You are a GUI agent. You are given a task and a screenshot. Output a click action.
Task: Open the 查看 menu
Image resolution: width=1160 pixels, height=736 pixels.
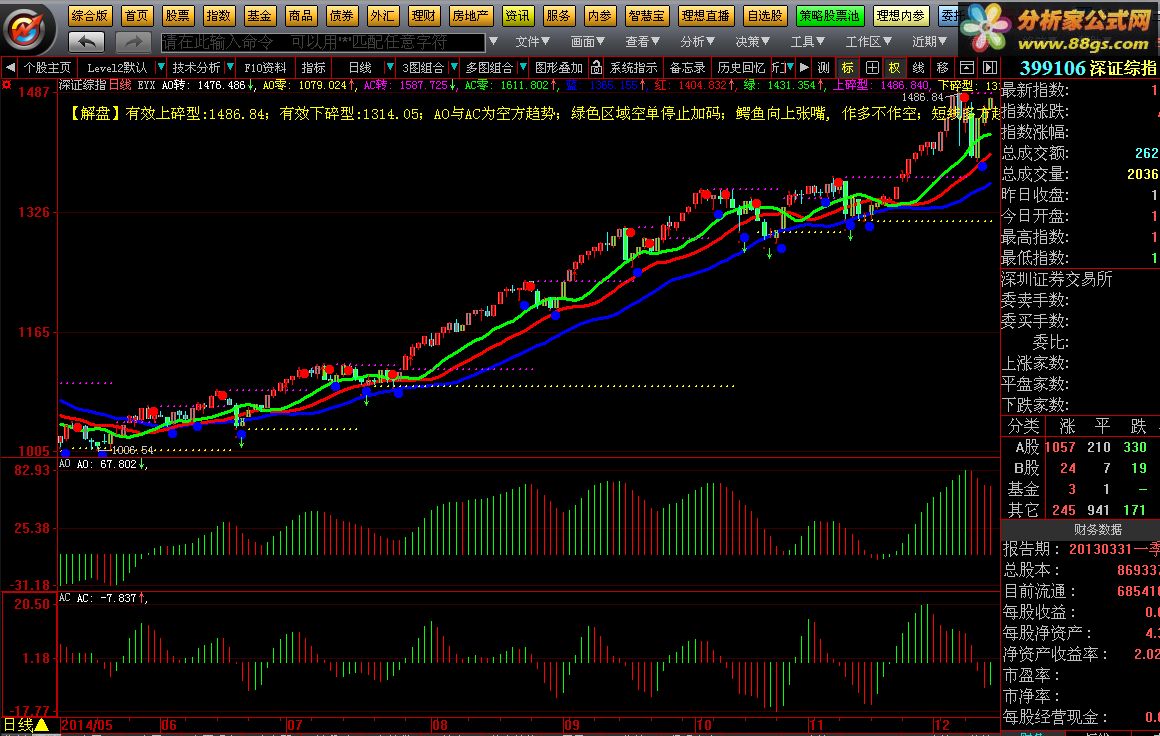[642, 41]
